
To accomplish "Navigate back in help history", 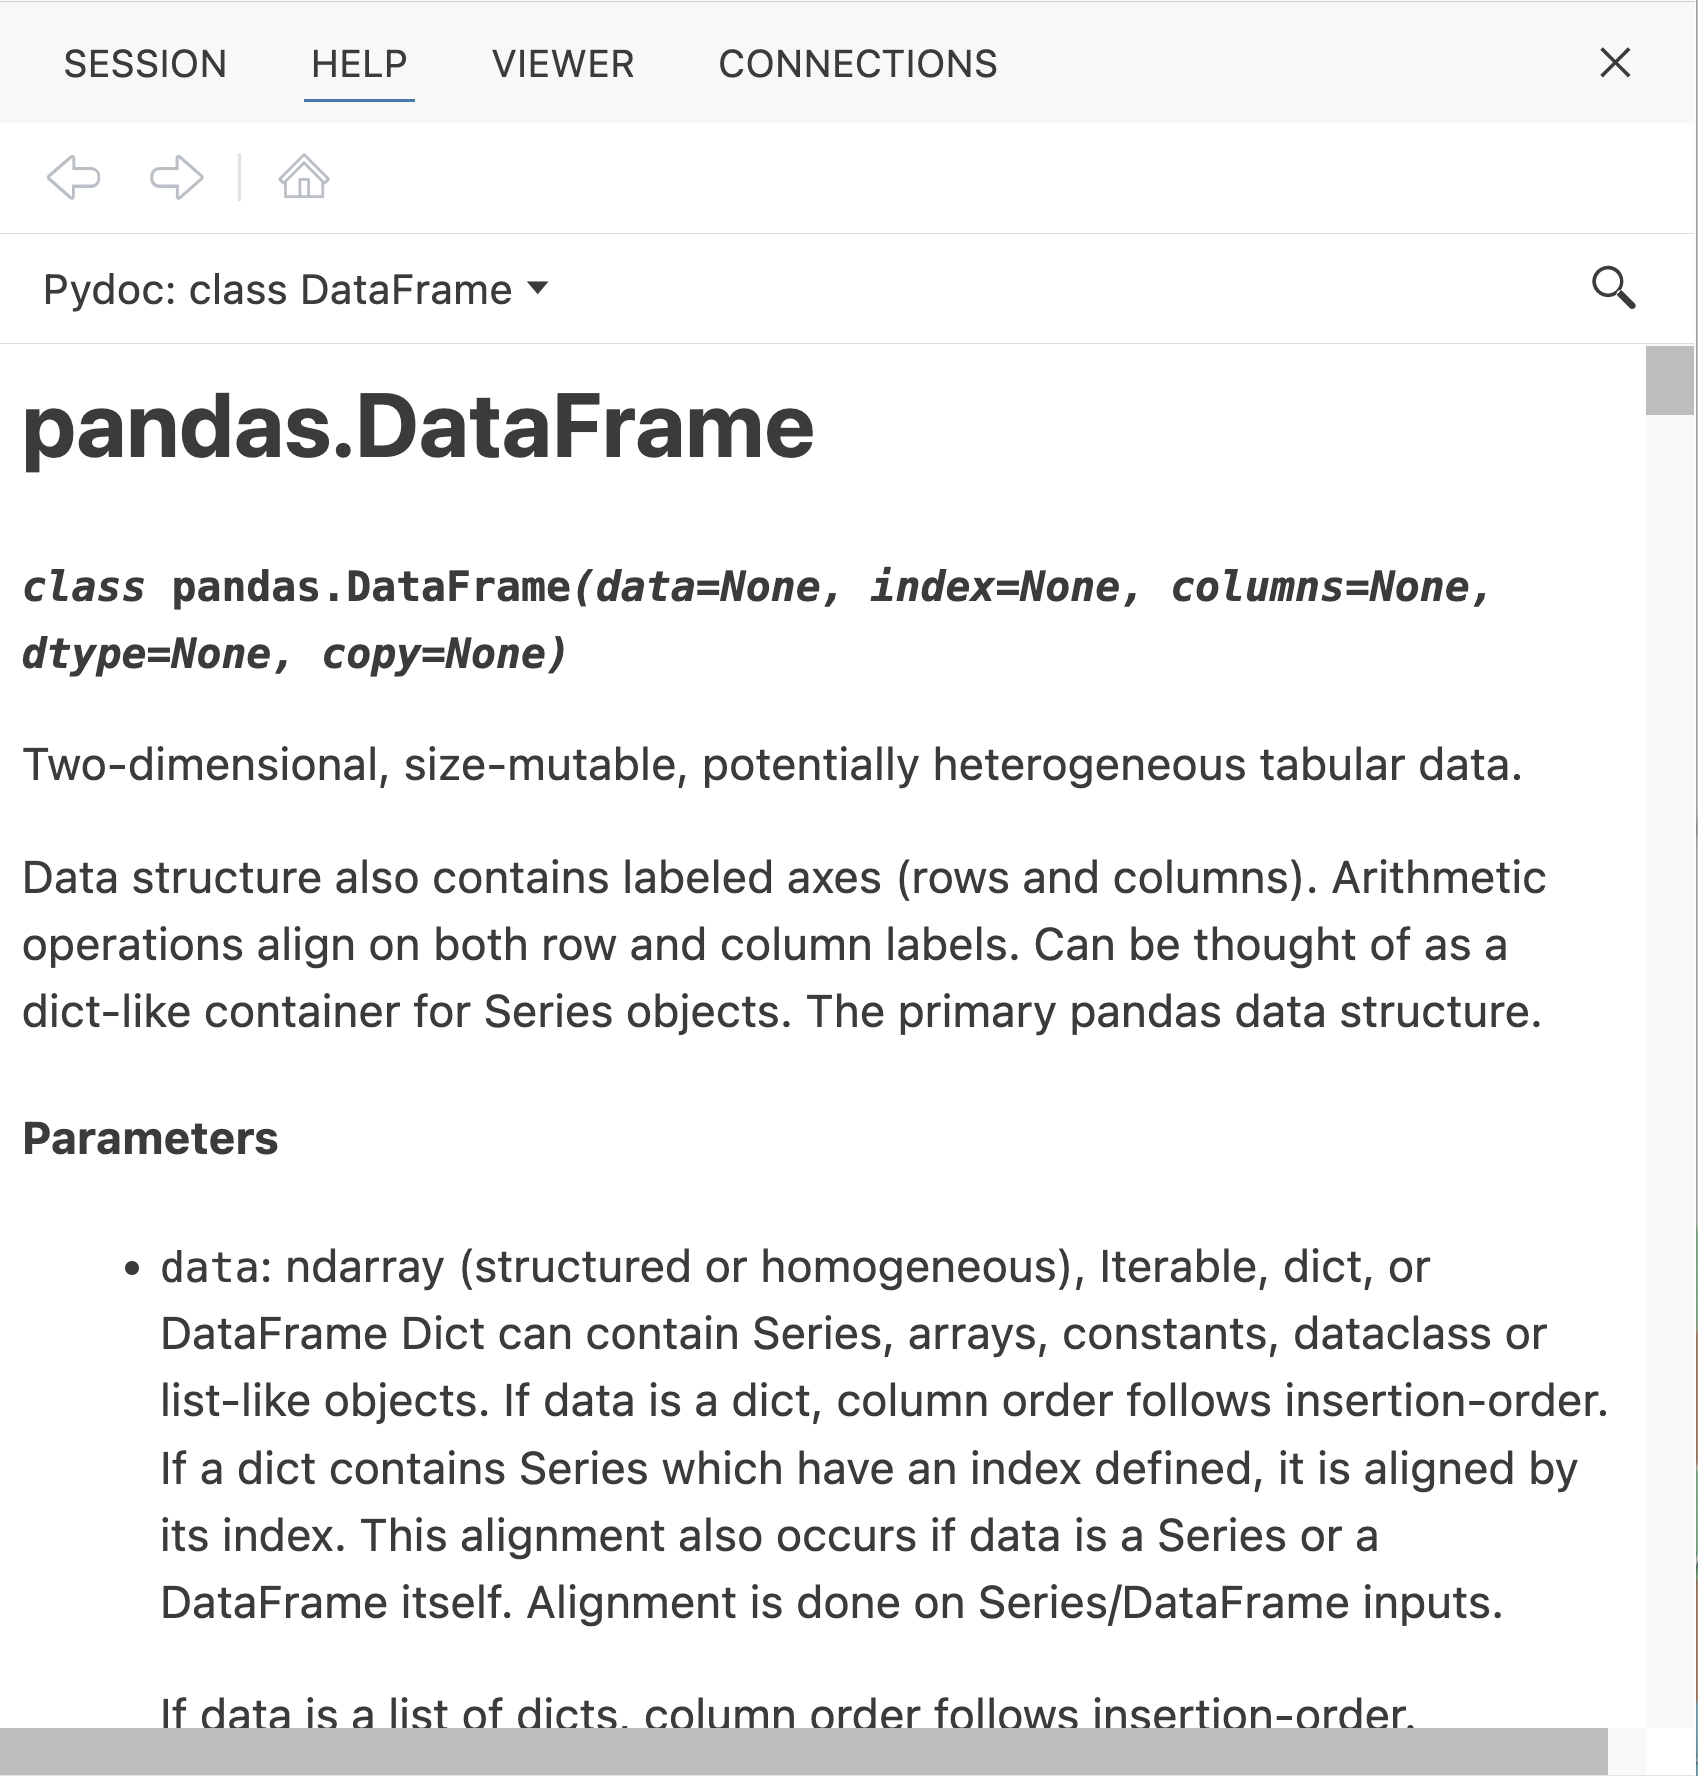I will tap(74, 178).
